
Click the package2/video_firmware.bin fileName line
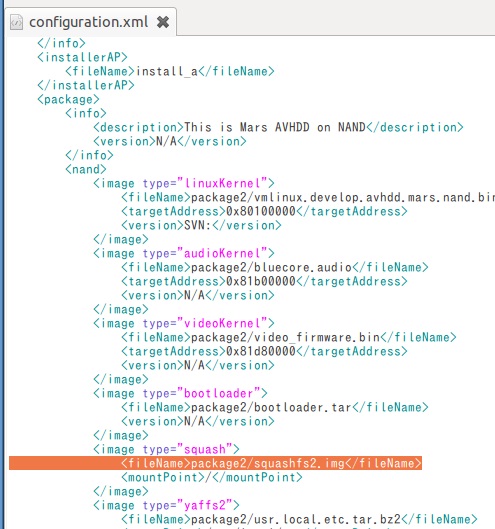coord(289,337)
